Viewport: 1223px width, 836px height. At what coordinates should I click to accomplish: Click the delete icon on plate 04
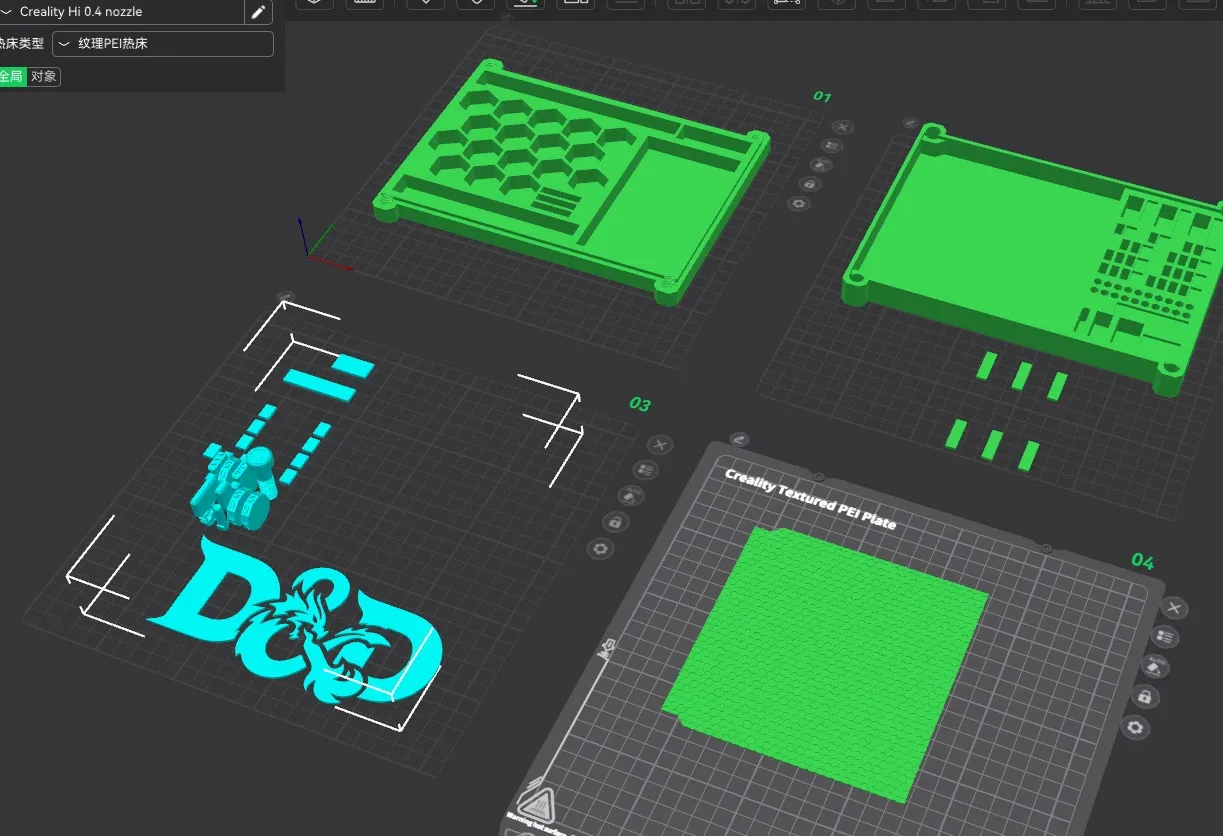(x=1172, y=608)
